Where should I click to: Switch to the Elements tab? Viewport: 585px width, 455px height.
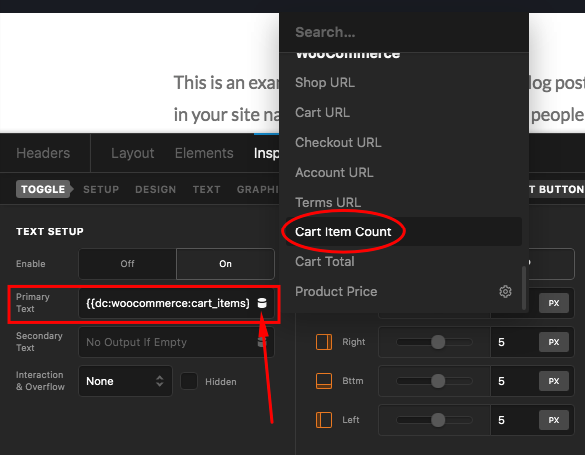click(204, 153)
